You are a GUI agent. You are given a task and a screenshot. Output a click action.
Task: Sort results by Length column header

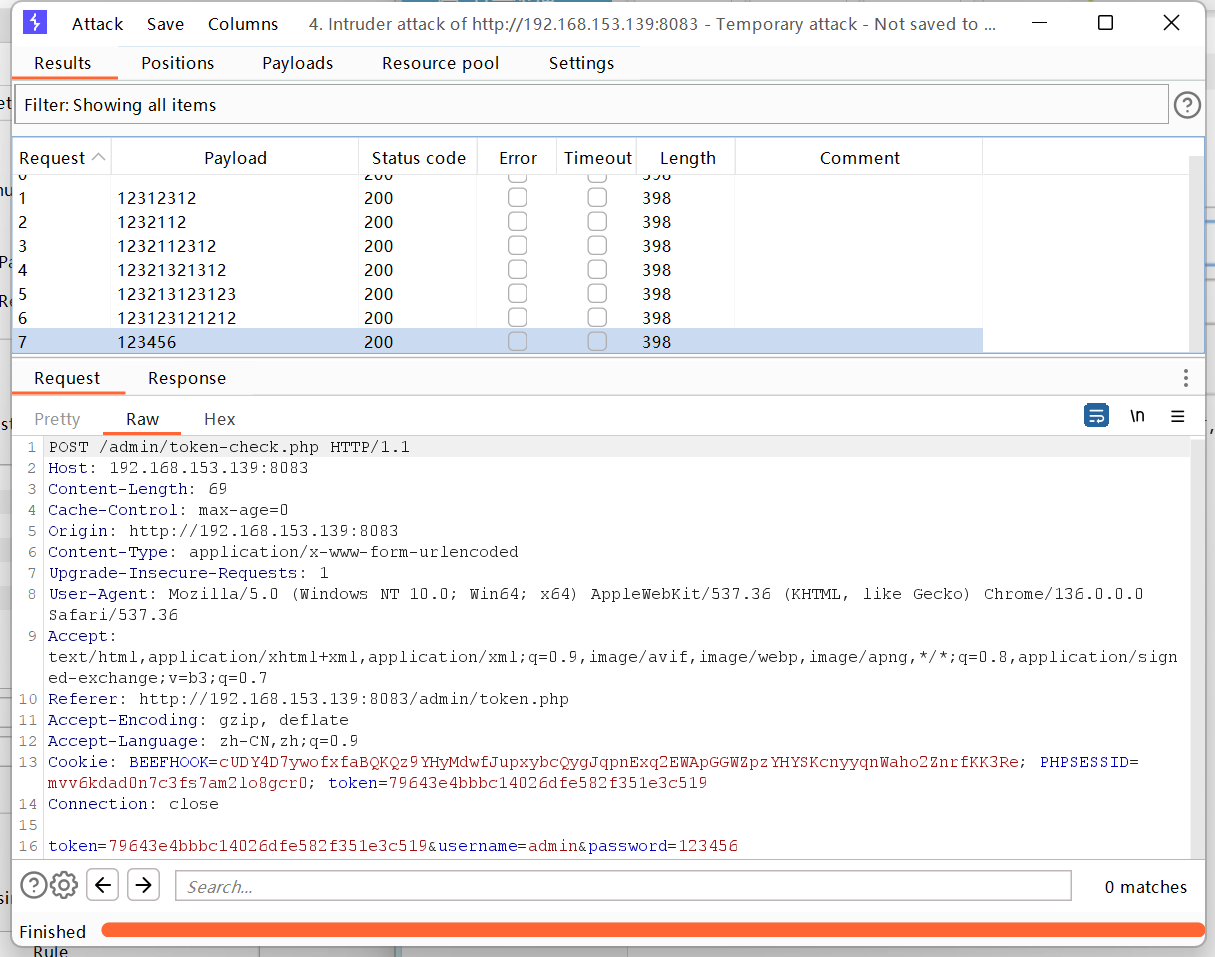[x=687, y=158]
